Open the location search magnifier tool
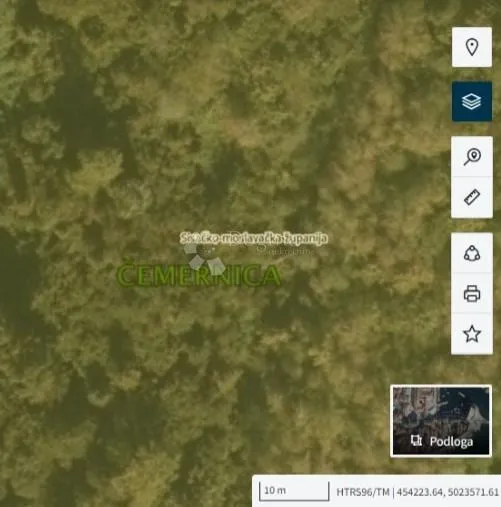Screen dimensions: 501x507 472,156
